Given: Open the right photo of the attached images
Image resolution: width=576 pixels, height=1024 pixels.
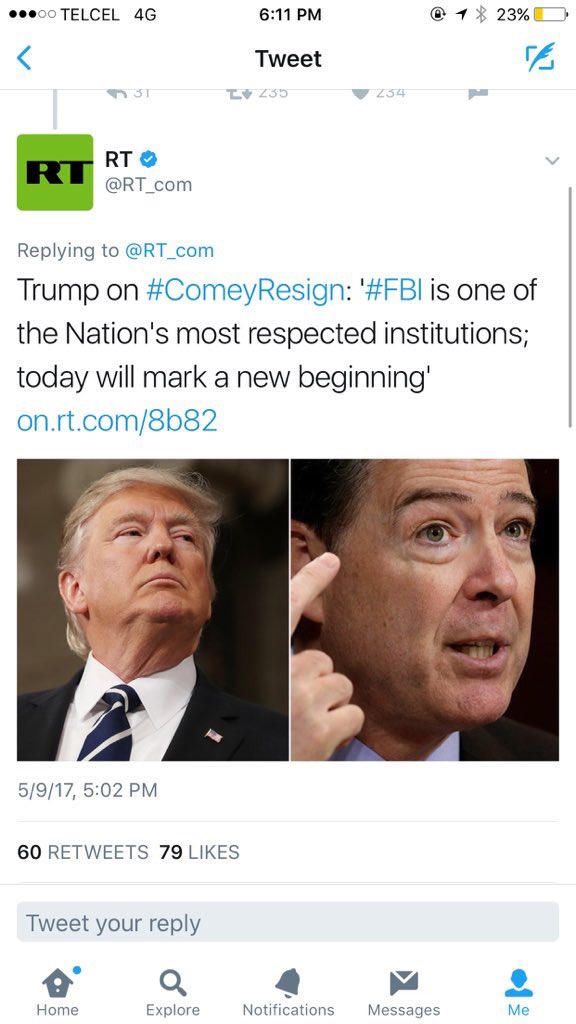Looking at the screenshot, I should click(x=425, y=610).
